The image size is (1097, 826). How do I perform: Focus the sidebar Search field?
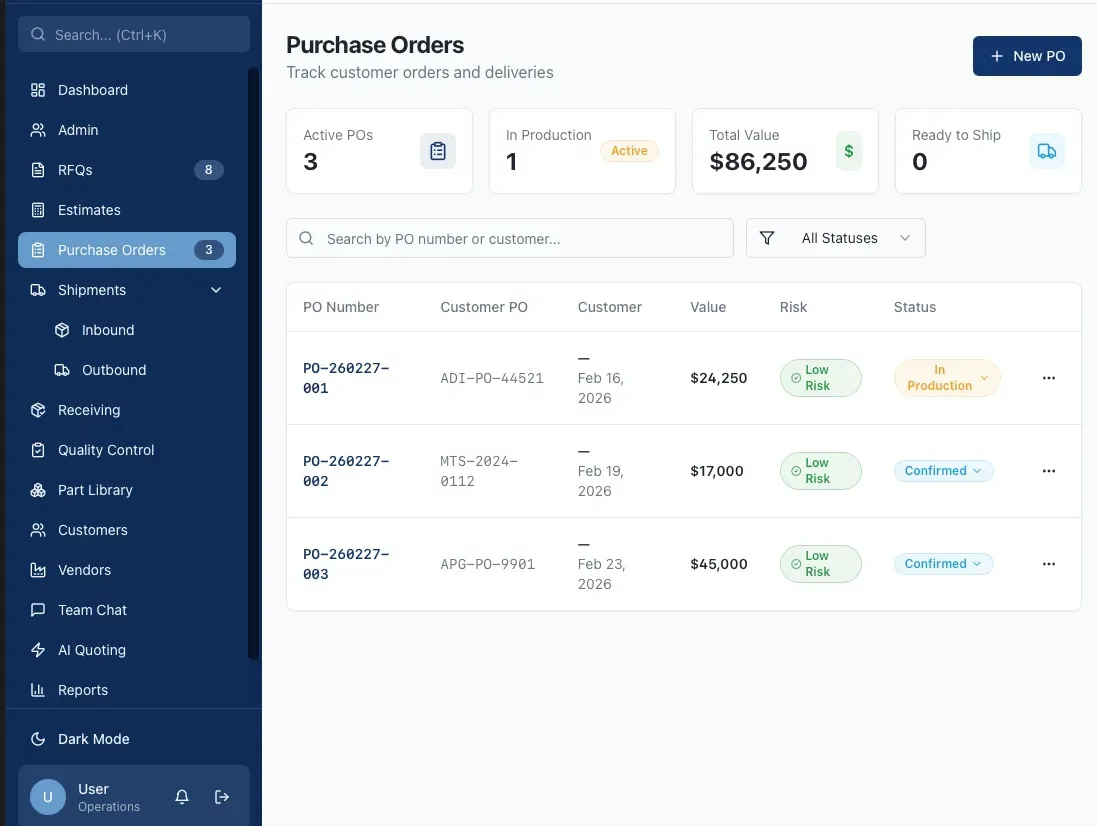tap(134, 34)
